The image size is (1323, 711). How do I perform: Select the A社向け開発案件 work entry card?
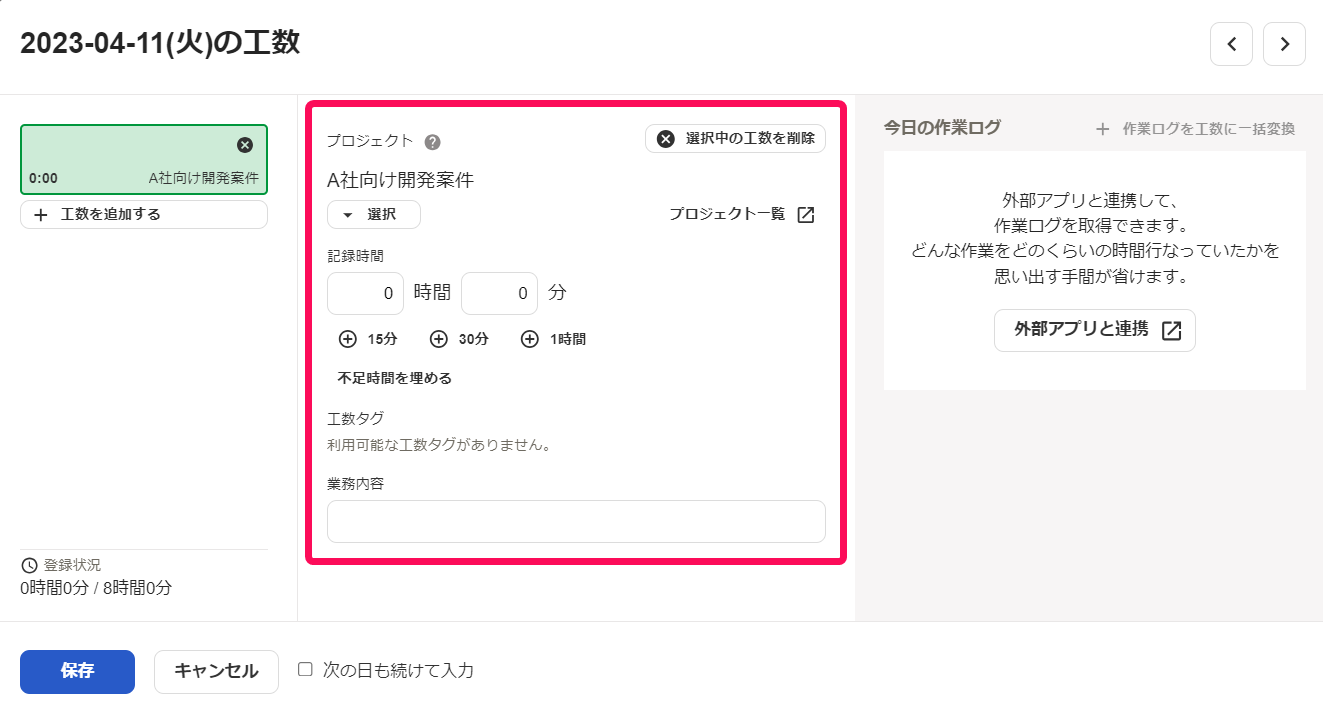(144, 160)
